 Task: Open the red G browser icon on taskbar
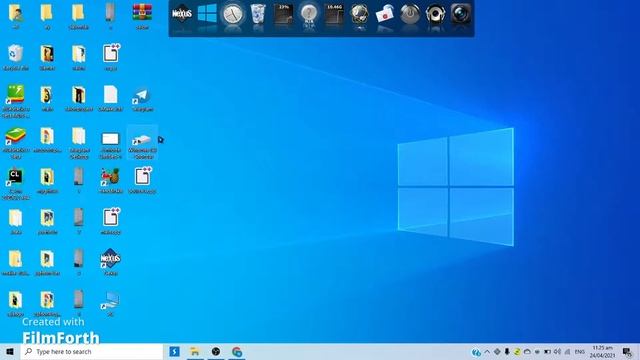pyautogui.click(x=237, y=351)
